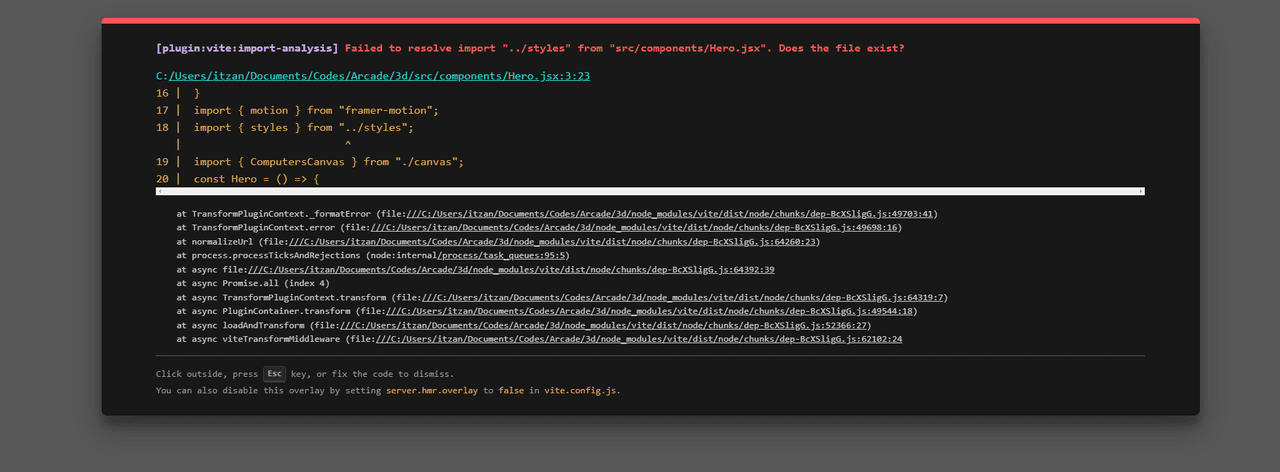This screenshot has width=1280, height=472.
Task: Click the "const Hero" code line 20
Action: coord(256,179)
